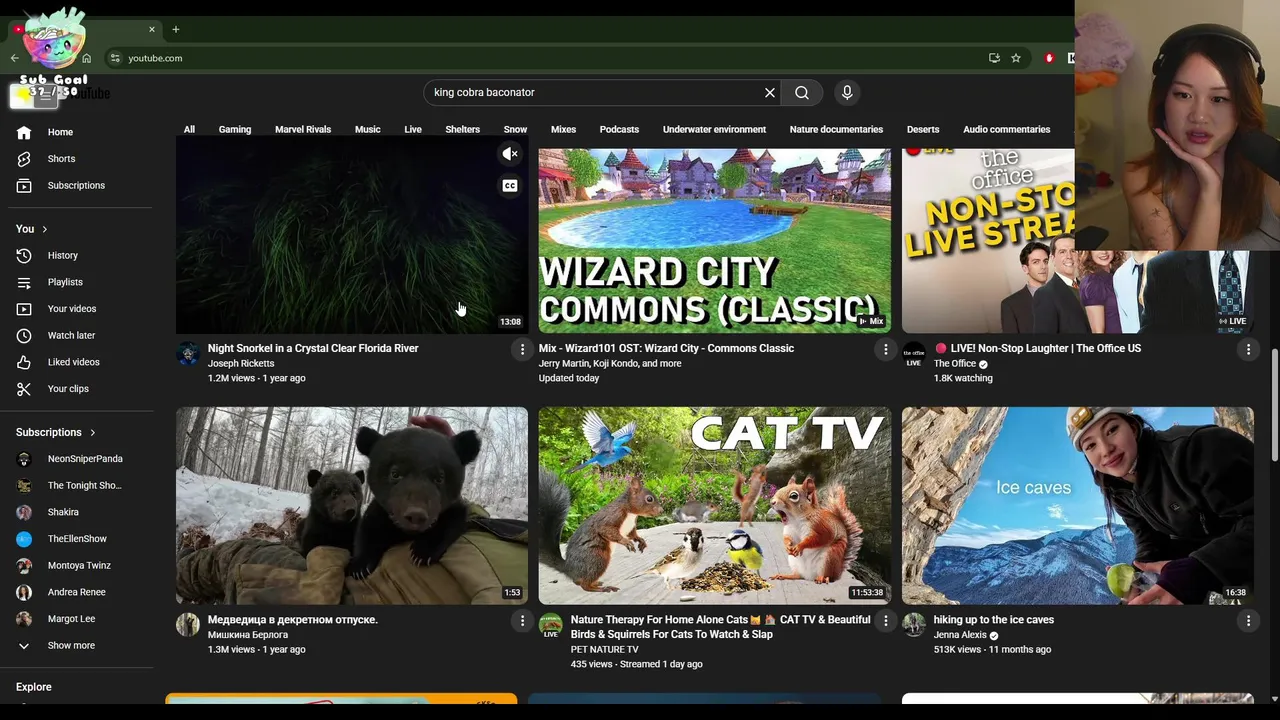Open options menu for Wizard101 OST mix
The height and width of the screenshot is (720, 1280).
tap(885, 349)
